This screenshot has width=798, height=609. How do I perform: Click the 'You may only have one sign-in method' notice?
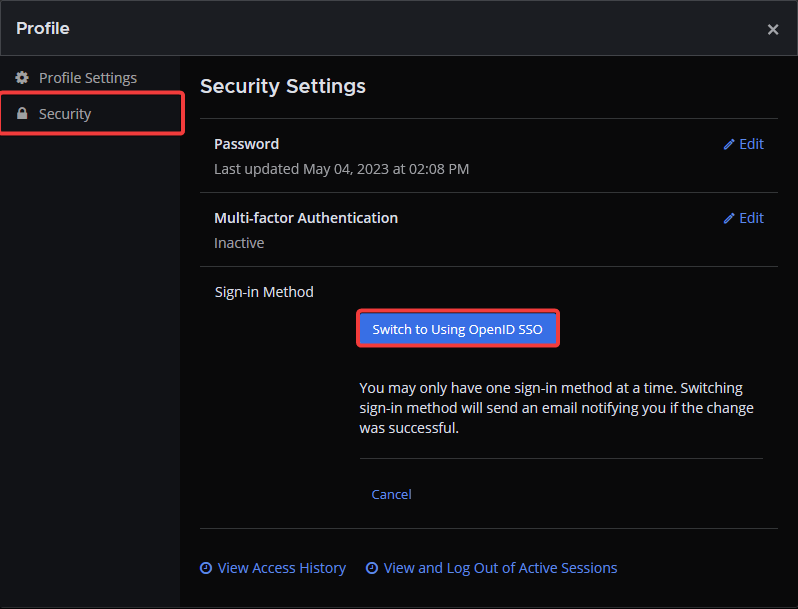click(556, 408)
